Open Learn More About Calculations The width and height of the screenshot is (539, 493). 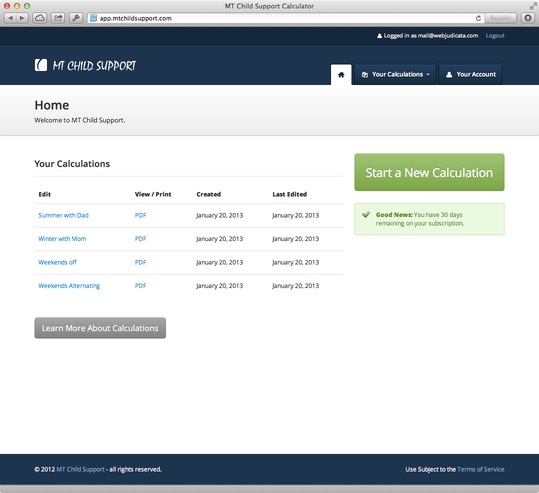pos(100,328)
